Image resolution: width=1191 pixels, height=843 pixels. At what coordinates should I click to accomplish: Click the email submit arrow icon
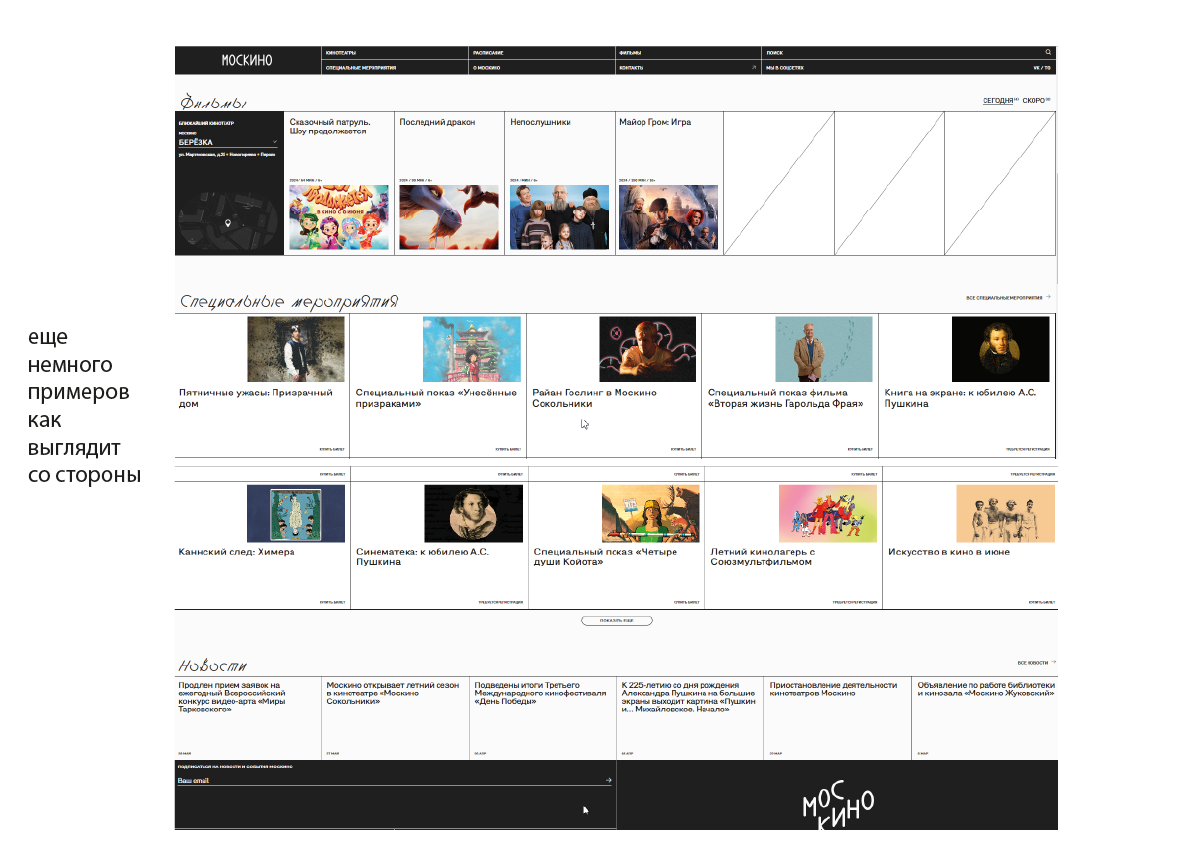pyautogui.click(x=608, y=780)
